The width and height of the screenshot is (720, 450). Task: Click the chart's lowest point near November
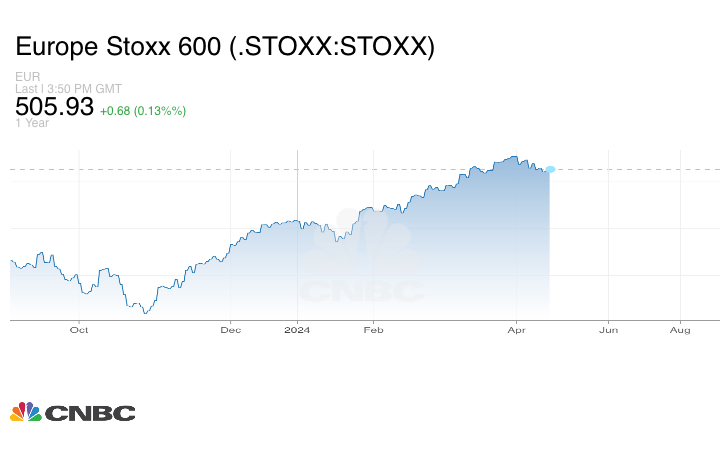pyautogui.click(x=145, y=313)
